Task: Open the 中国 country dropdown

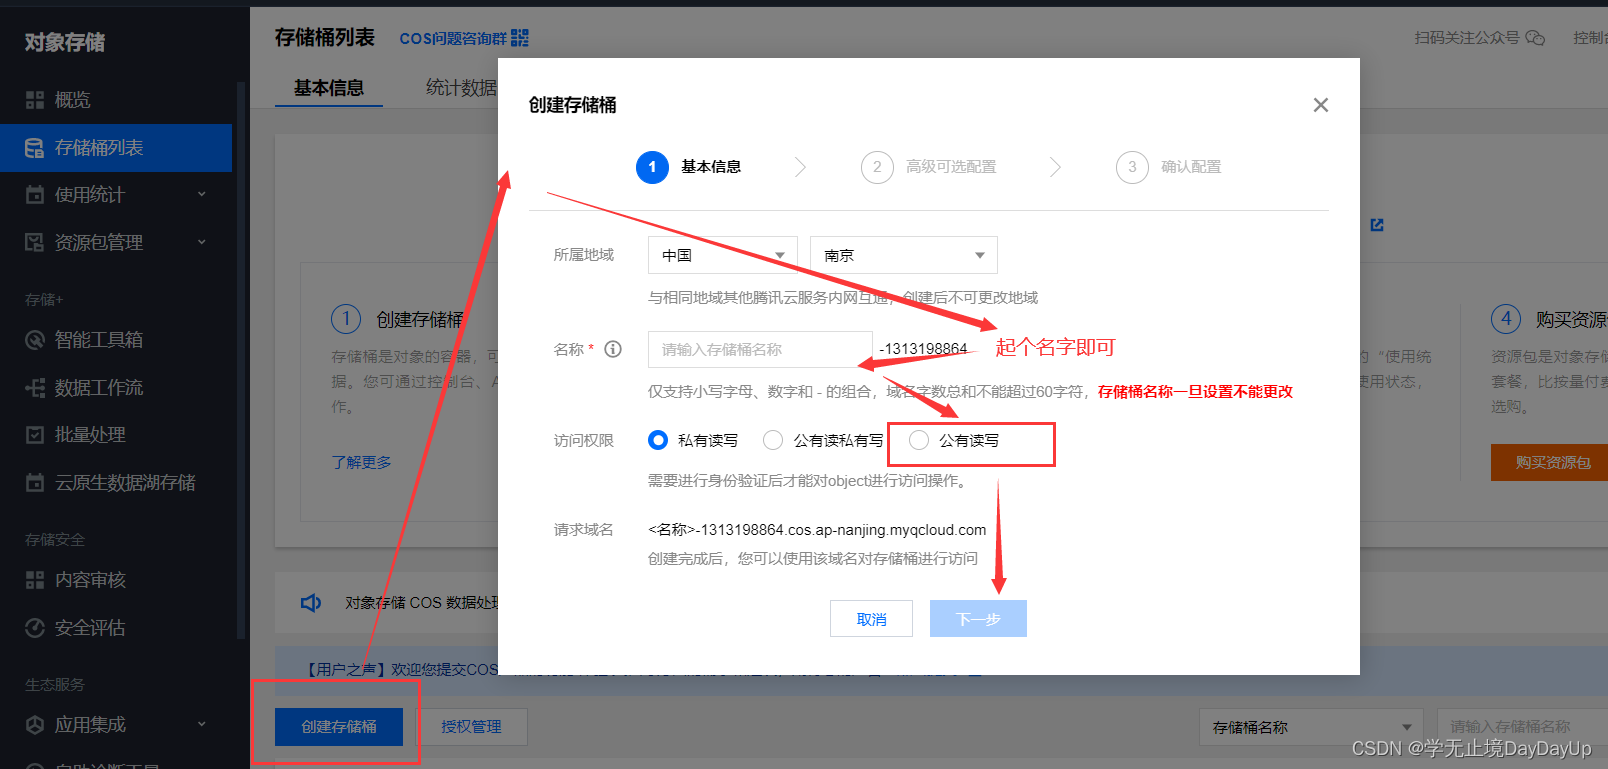Action: 723,255
